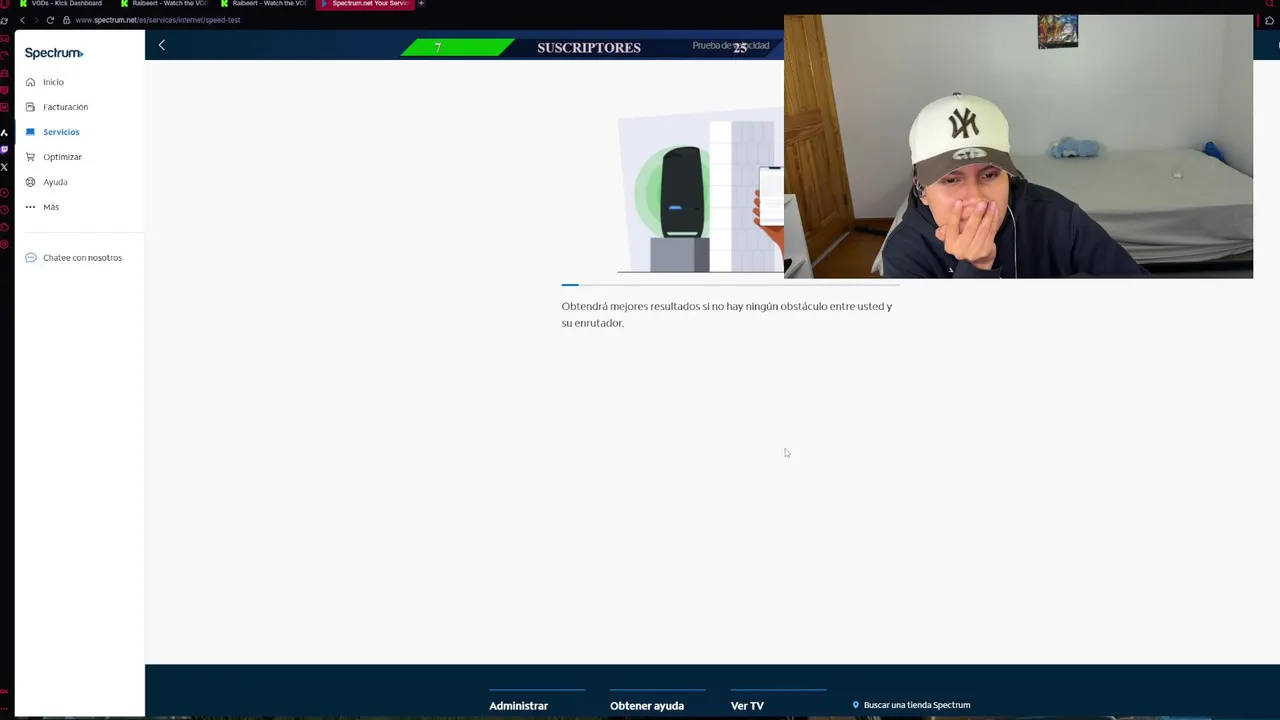The width and height of the screenshot is (1280, 720).
Task: Open a new browser tab with plus
Action: [x=421, y=4]
